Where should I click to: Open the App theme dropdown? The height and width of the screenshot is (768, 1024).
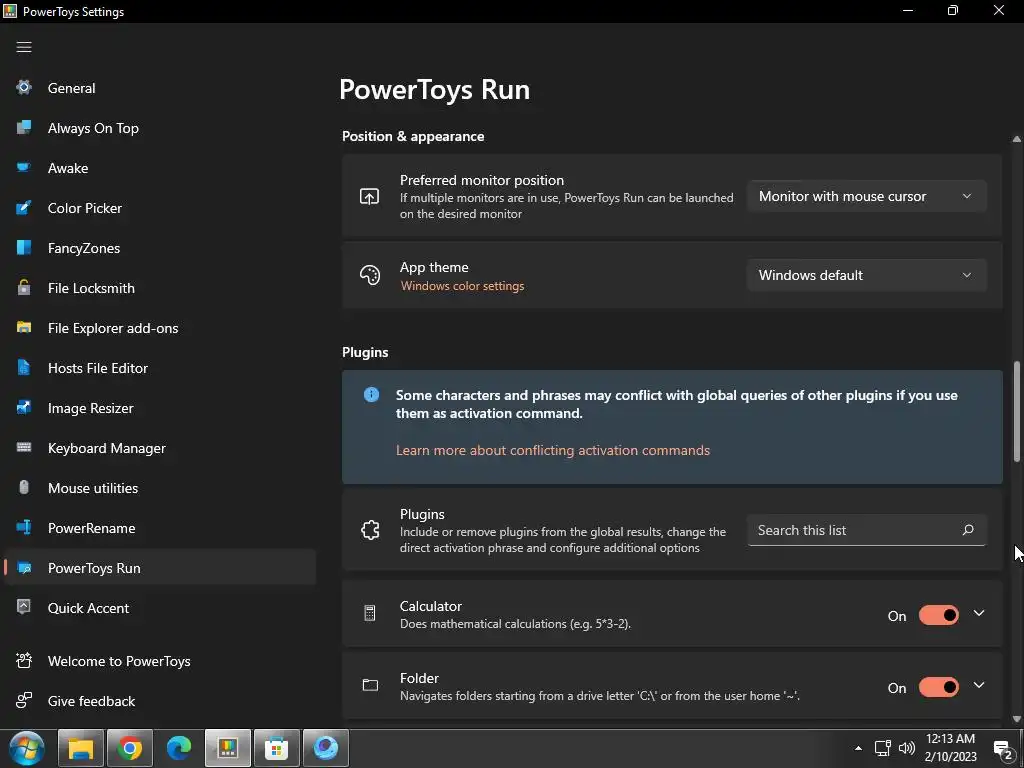click(866, 275)
